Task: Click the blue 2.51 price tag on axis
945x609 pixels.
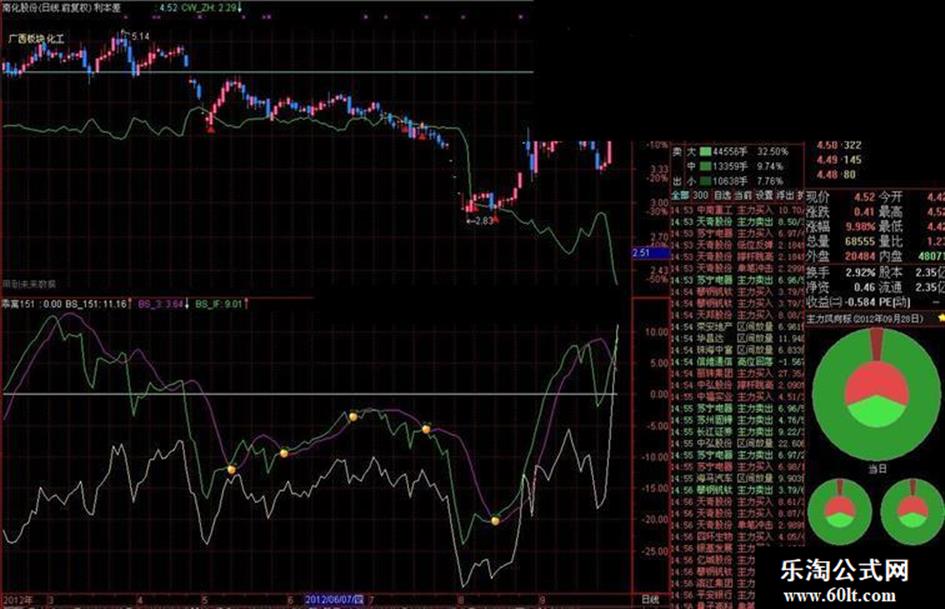Action: (x=651, y=253)
